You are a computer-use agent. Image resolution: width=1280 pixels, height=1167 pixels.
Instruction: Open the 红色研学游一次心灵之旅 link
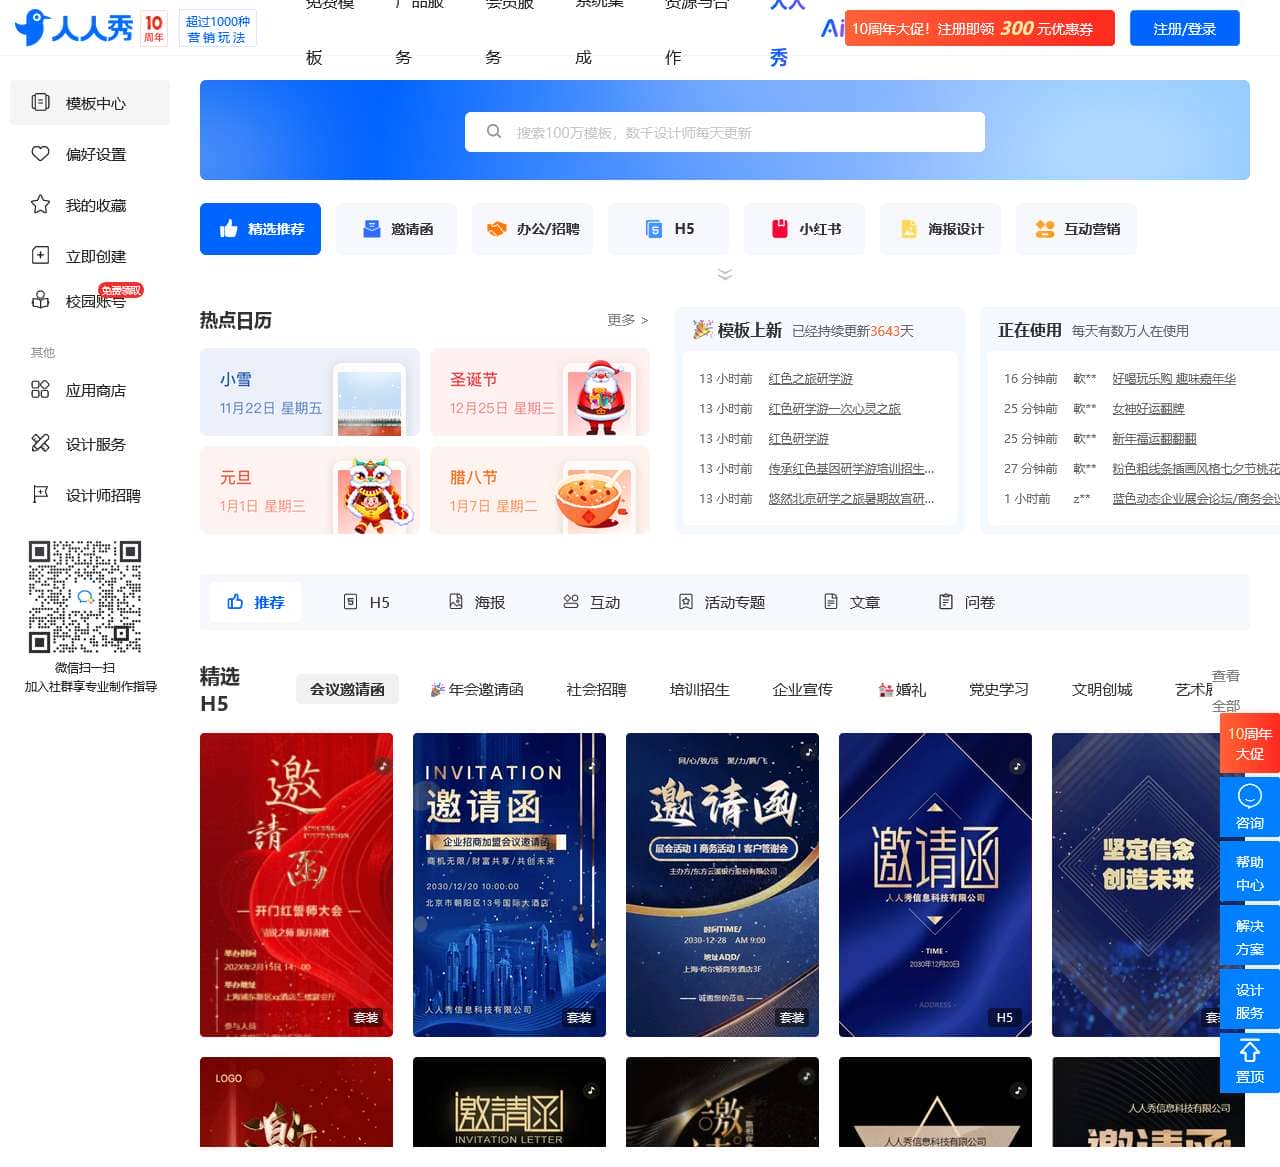(834, 409)
